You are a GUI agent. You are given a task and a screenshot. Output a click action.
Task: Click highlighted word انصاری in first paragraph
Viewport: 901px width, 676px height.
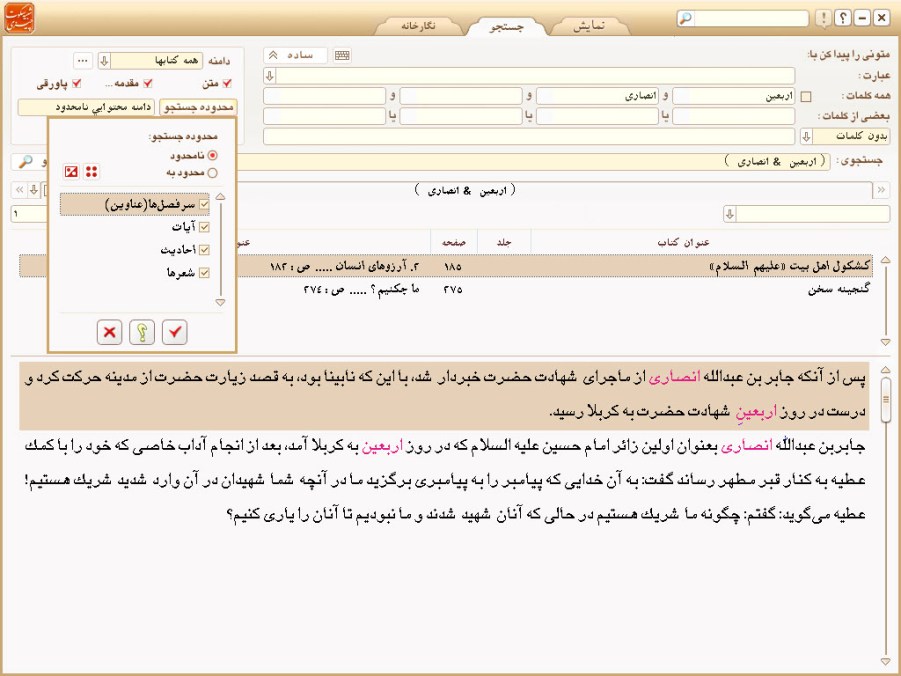tap(674, 377)
